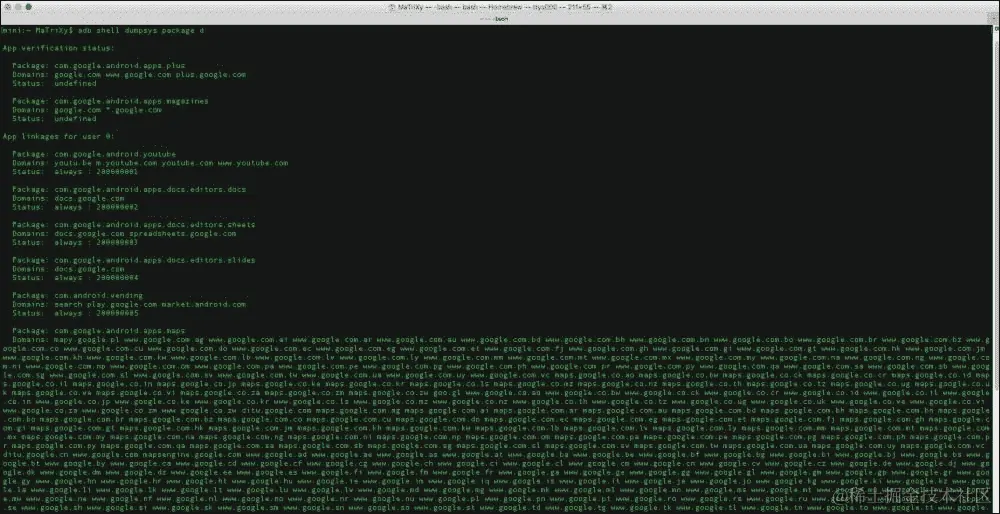Close the Terminal window with the red button

tap(6, 7)
